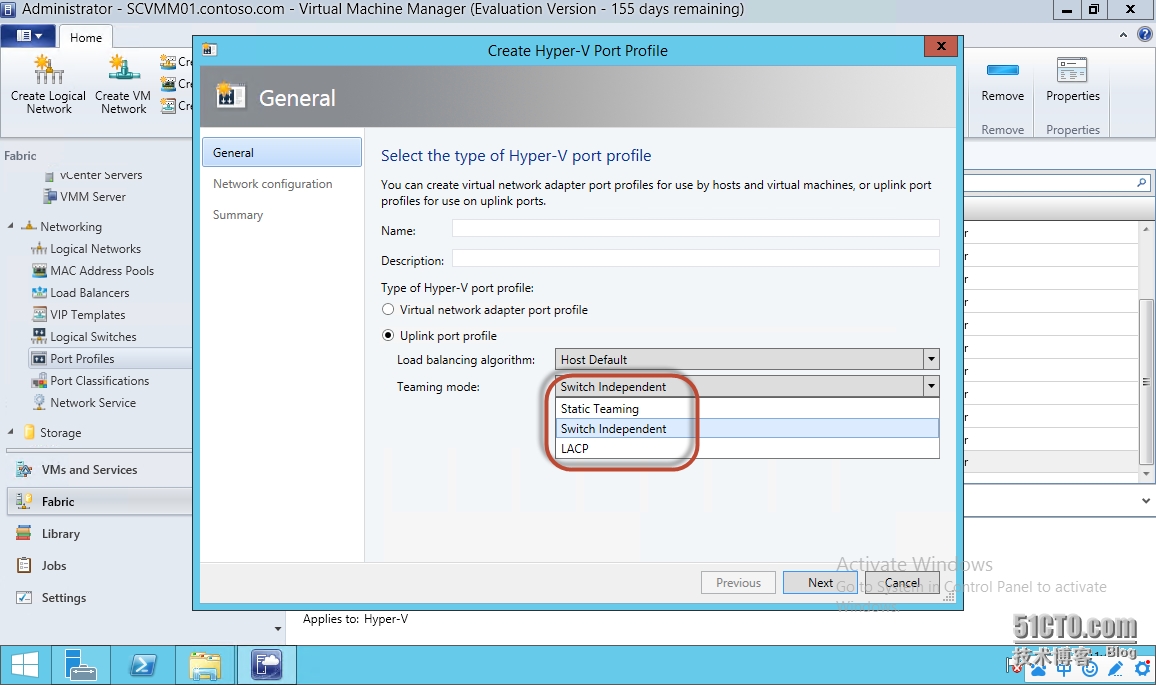Launch PowerShell from the taskbar

pos(143,665)
